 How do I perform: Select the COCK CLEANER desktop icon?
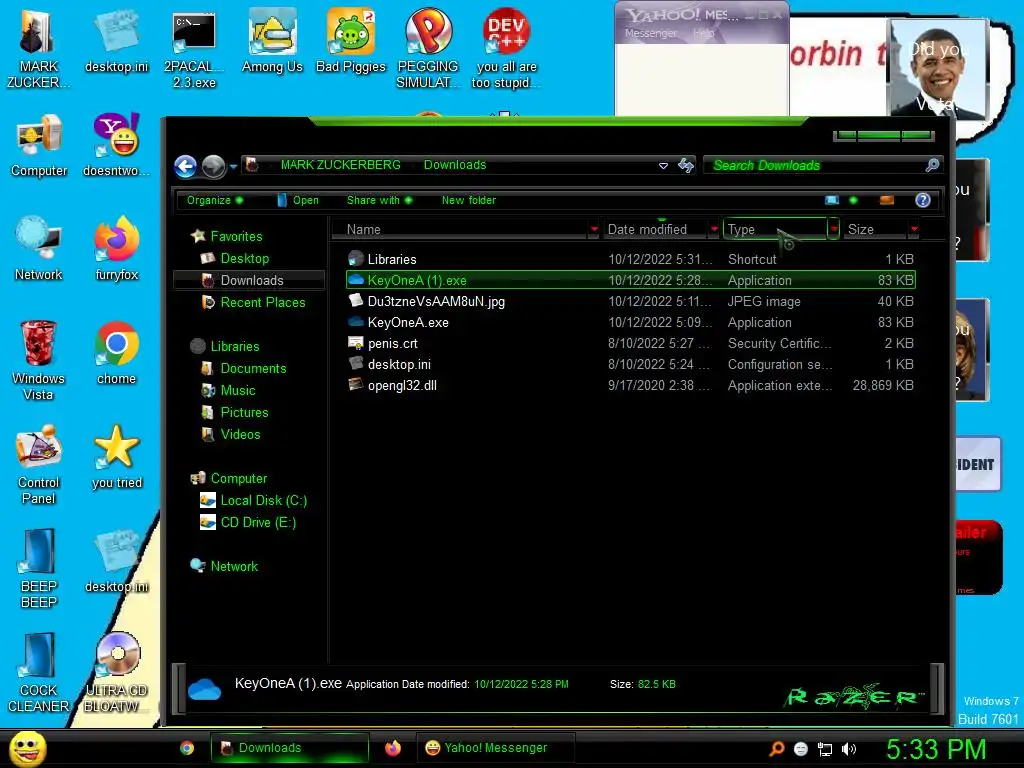click(38, 673)
